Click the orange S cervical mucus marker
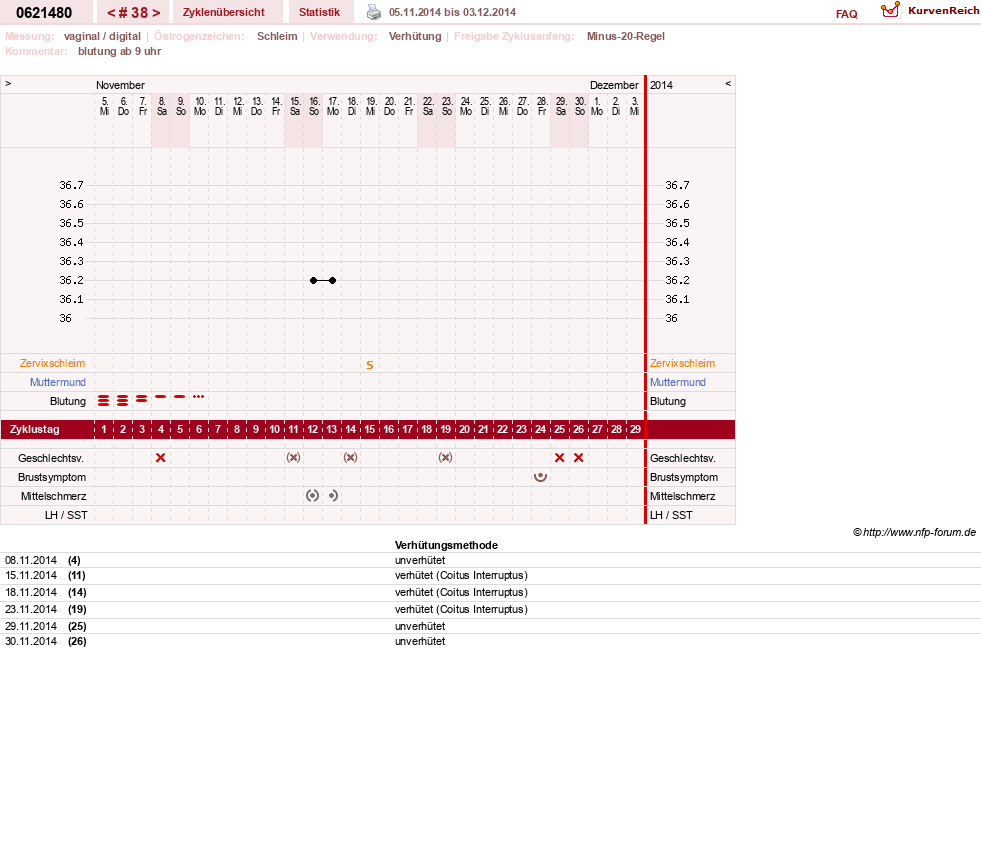Screen dimensions: 981x864 370,365
